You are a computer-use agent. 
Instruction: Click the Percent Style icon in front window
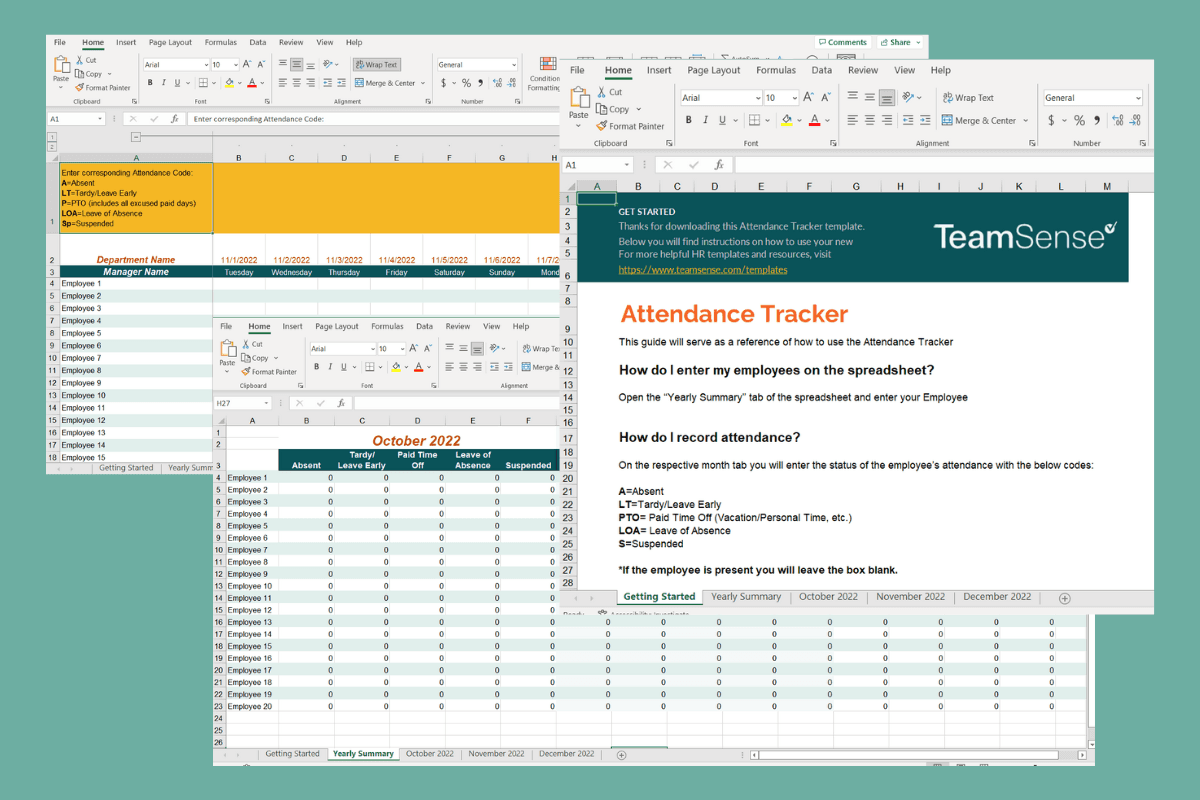coord(1079,120)
